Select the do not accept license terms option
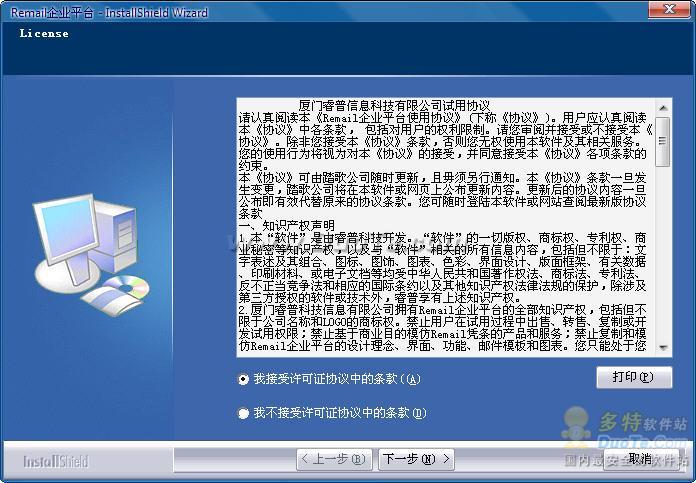696x483 pixels. tap(243, 413)
